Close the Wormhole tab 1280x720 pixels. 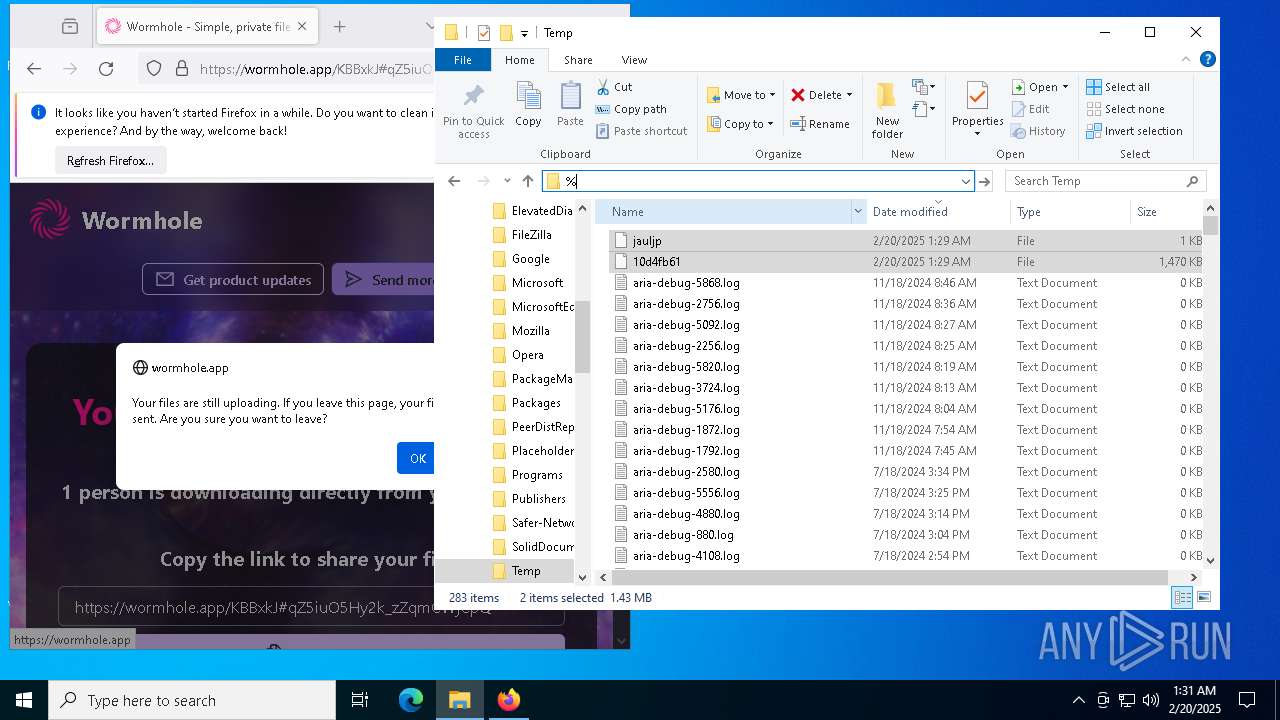302,27
